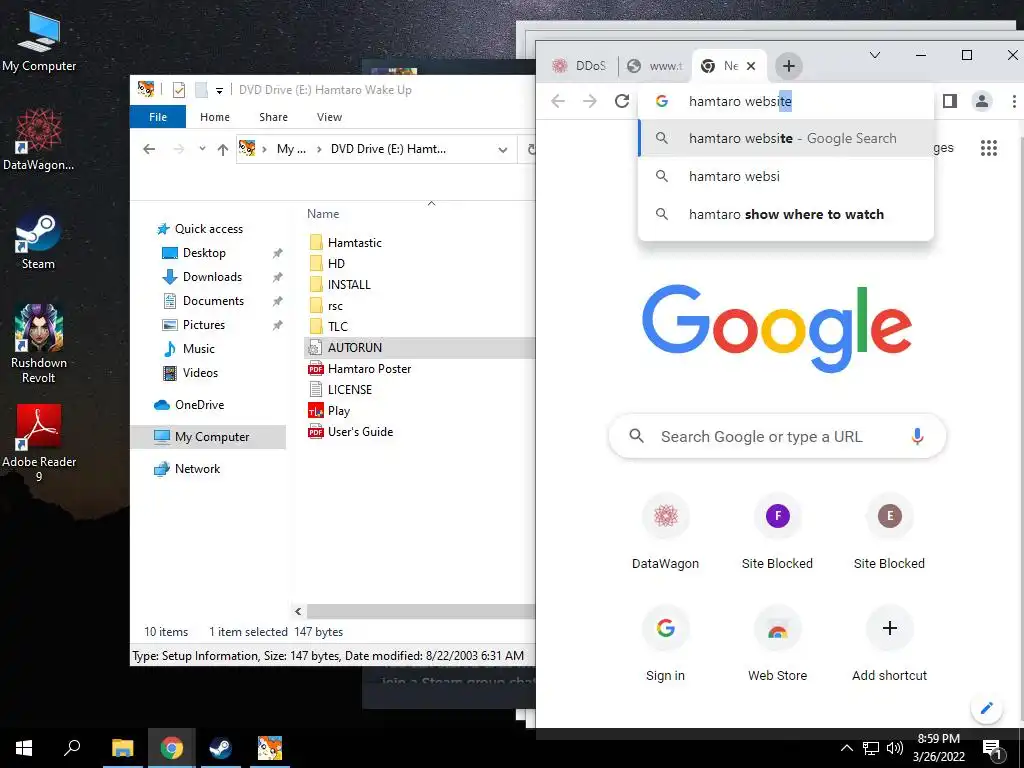Click Add shortcut tile

[x=889, y=645]
